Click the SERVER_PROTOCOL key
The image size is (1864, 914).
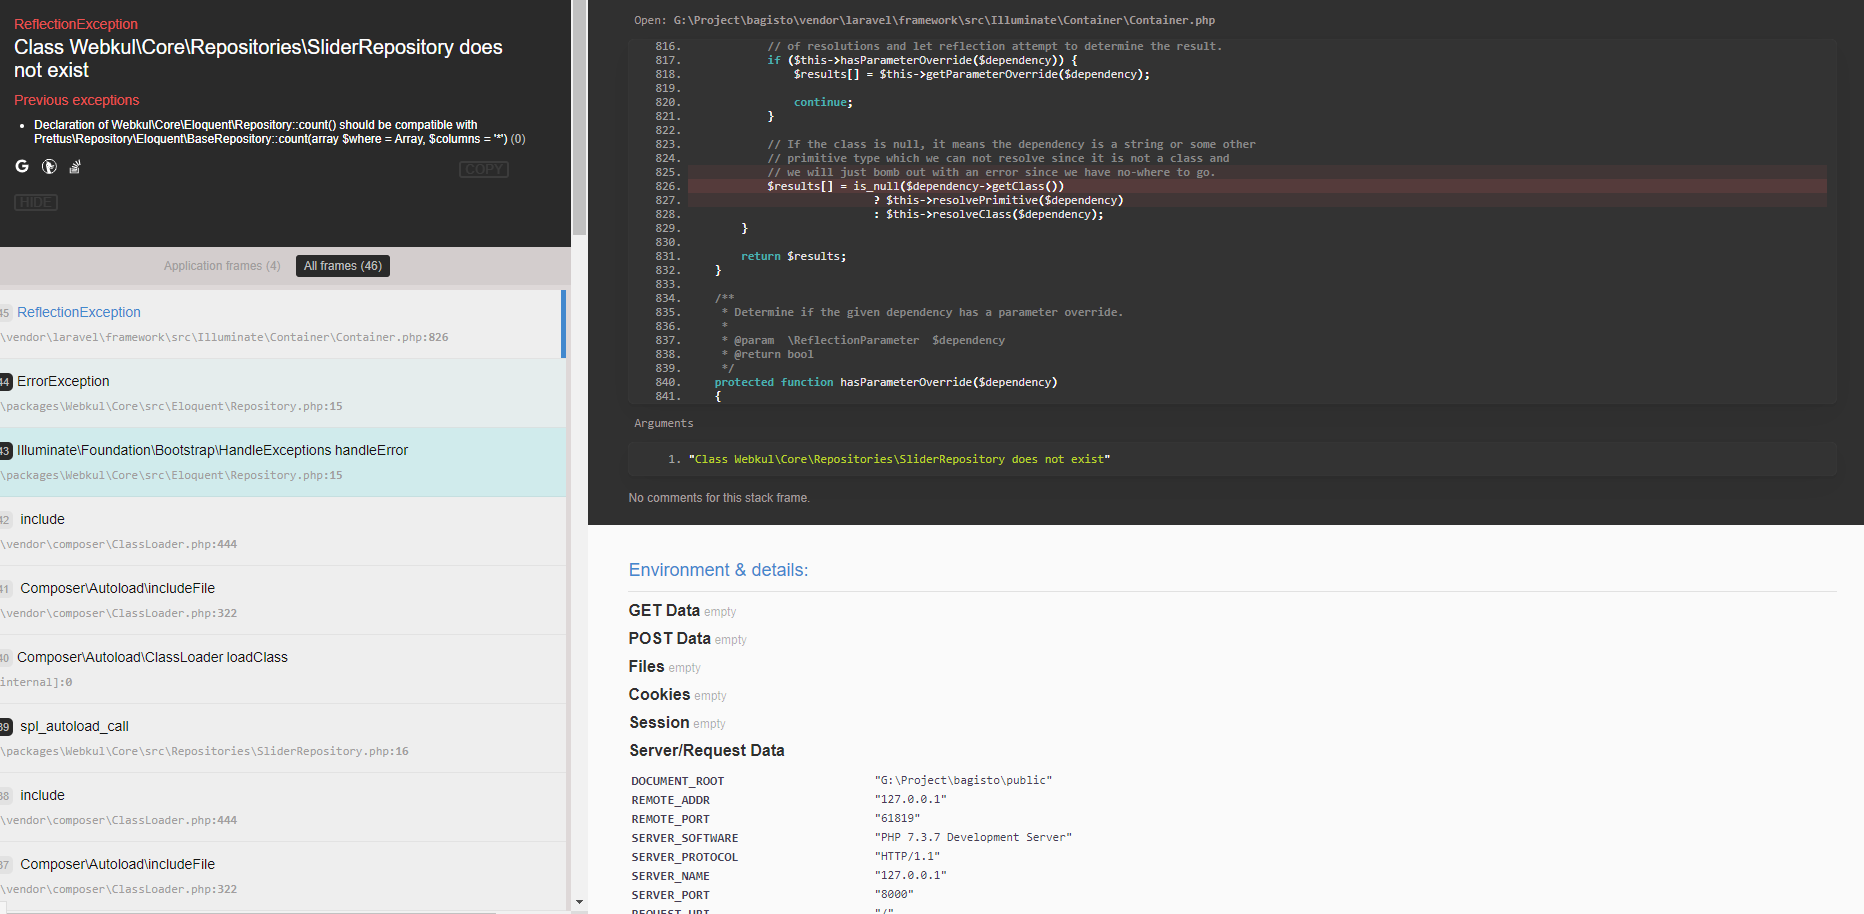tap(684, 857)
